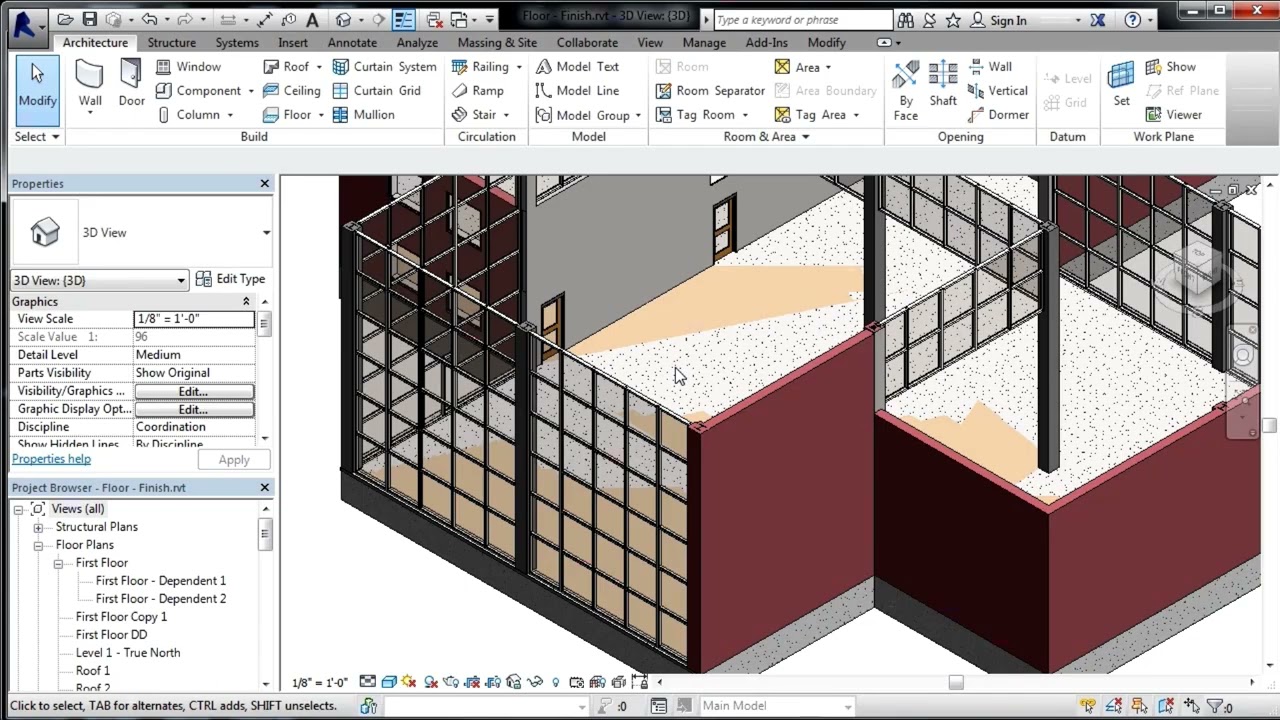Viewport: 1280px width, 720px height.
Task: Open First Floor - Dependent 1 view
Action: [161, 581]
